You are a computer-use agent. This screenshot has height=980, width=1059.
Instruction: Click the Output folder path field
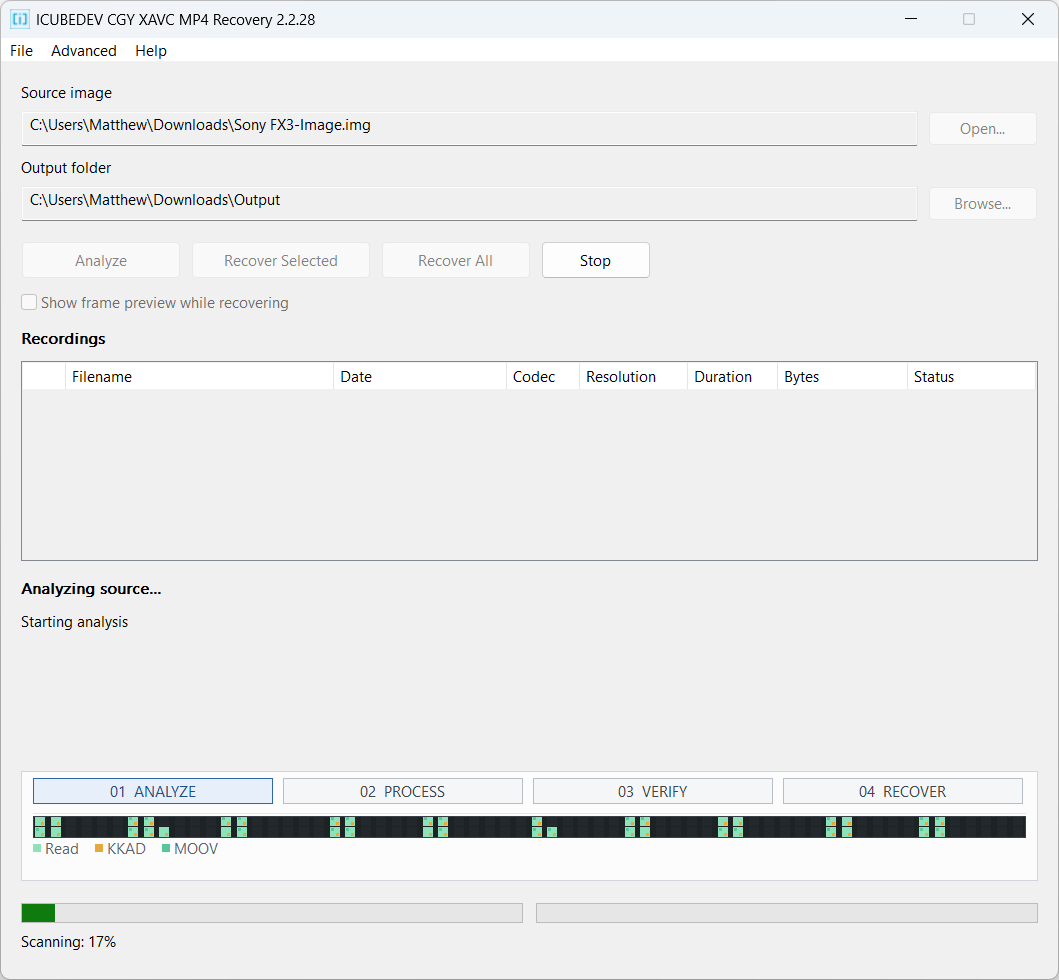tap(469, 203)
